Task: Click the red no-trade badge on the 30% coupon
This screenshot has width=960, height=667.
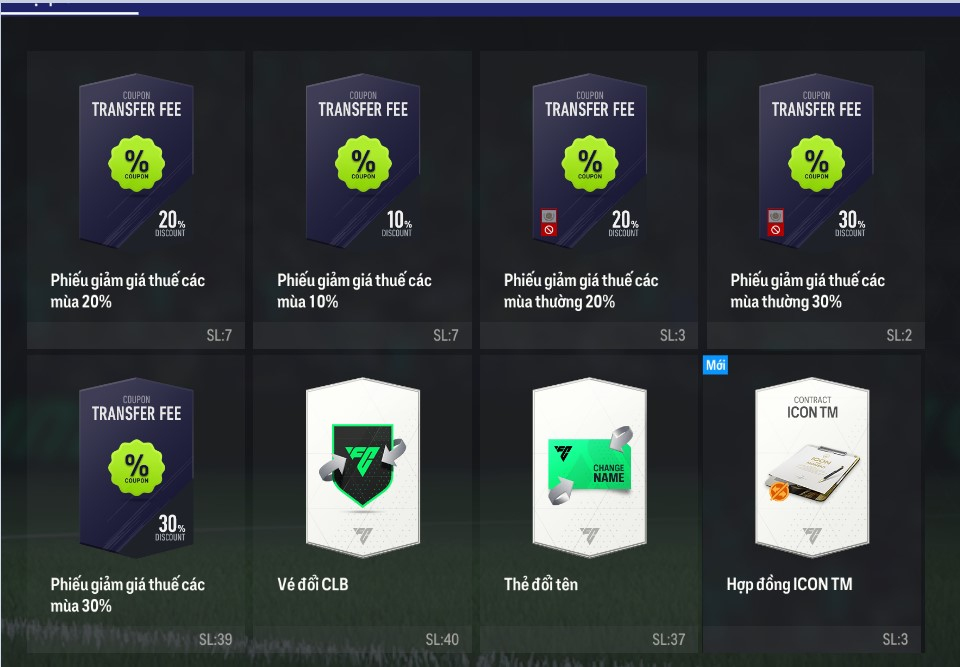Action: click(775, 230)
